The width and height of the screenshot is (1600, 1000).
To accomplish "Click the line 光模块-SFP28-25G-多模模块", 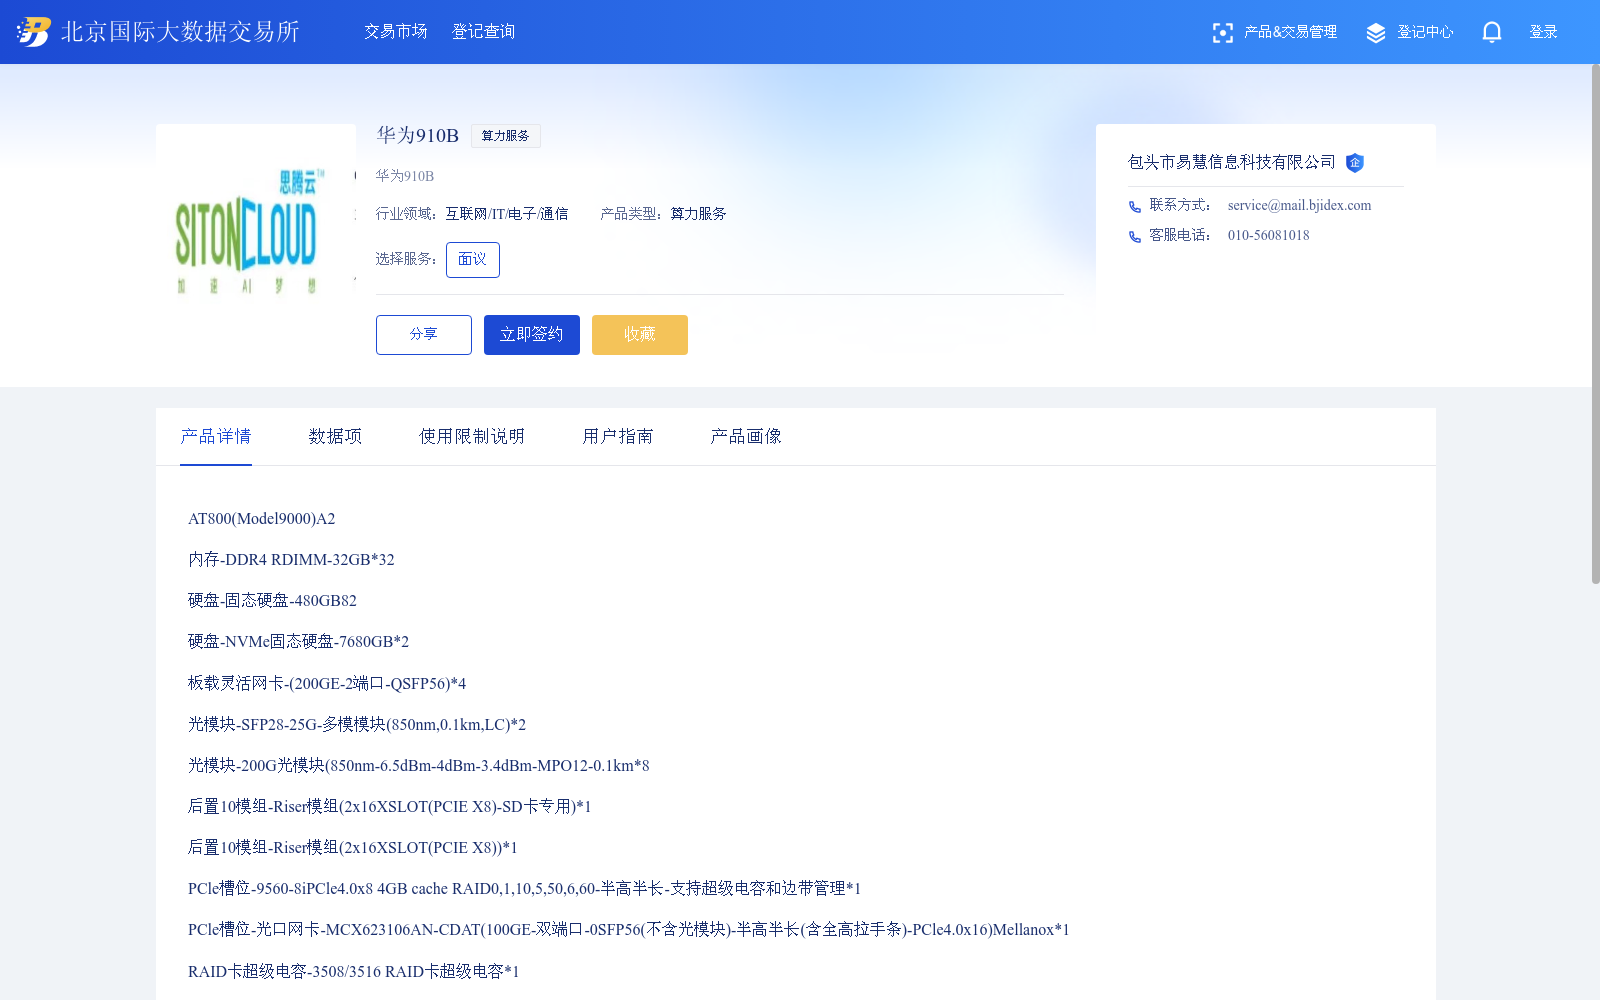I will click(357, 725).
